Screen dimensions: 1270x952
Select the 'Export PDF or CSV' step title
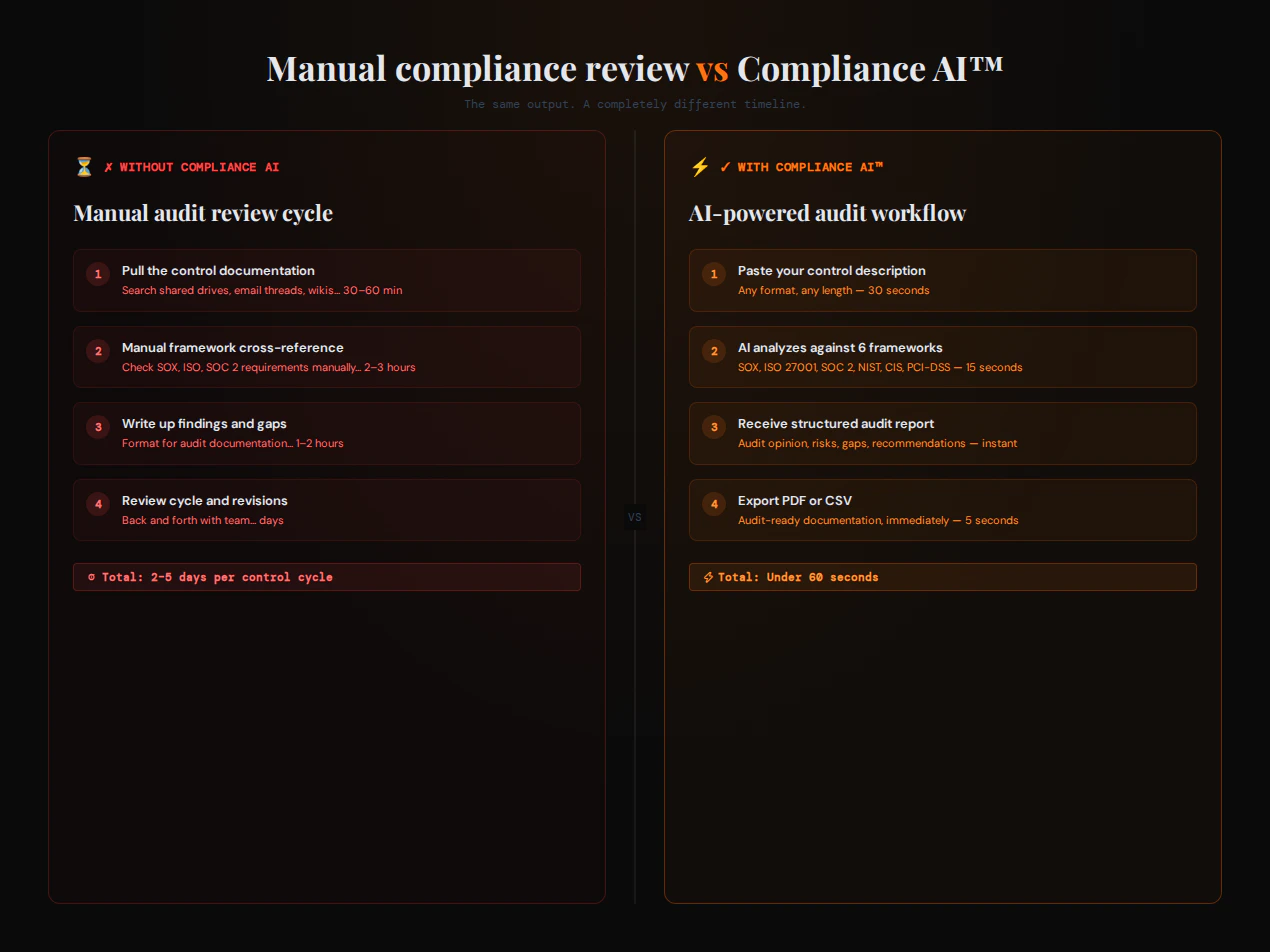coord(795,501)
